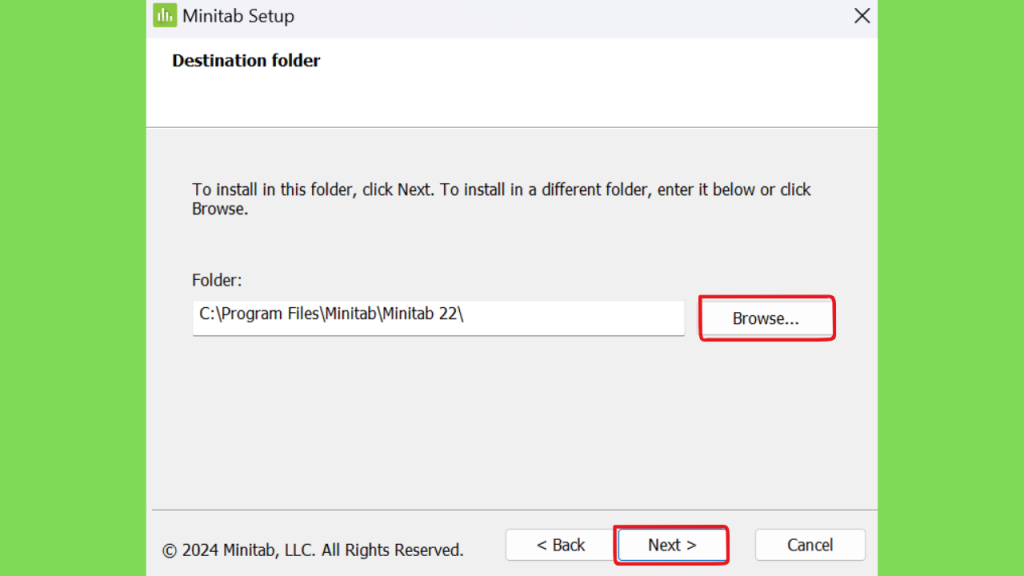This screenshot has height=576, width=1024.
Task: Cancel the Minitab installation
Action: (x=810, y=545)
